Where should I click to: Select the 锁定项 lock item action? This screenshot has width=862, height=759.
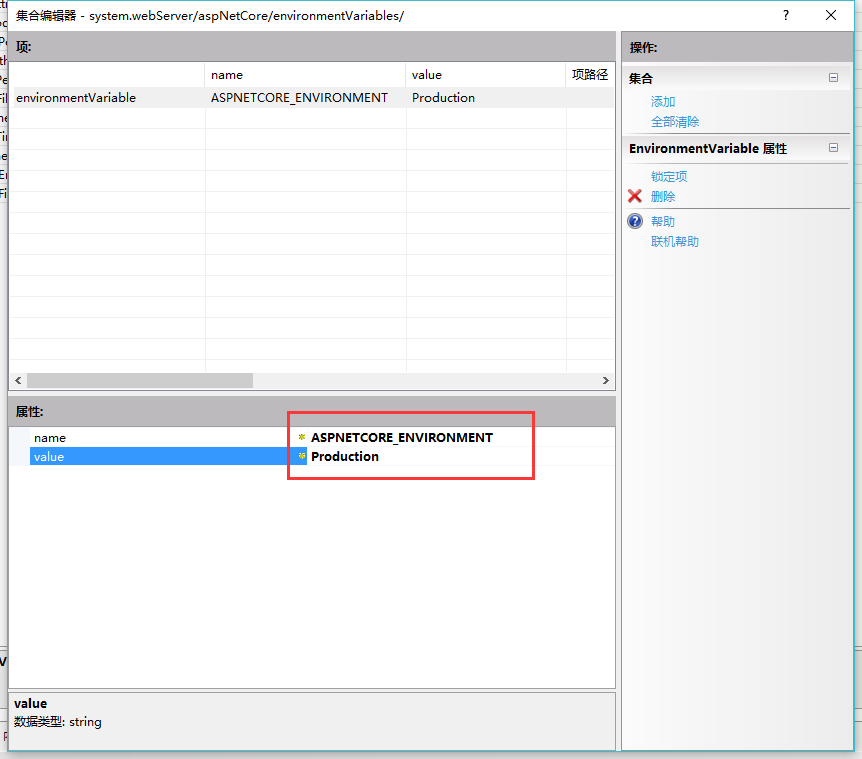coord(668,176)
